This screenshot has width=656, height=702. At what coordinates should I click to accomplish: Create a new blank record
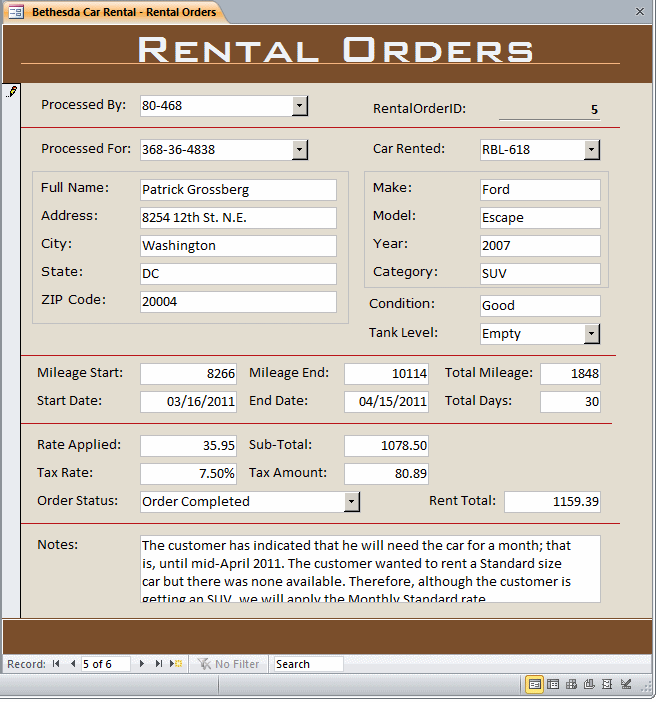tap(176, 664)
